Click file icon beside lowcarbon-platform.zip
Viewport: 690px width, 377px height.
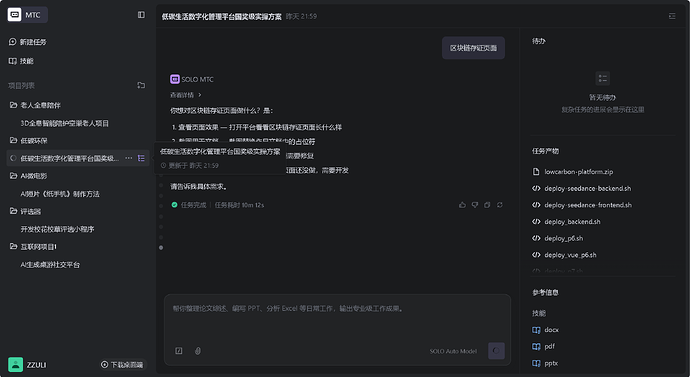pyautogui.click(x=536, y=172)
